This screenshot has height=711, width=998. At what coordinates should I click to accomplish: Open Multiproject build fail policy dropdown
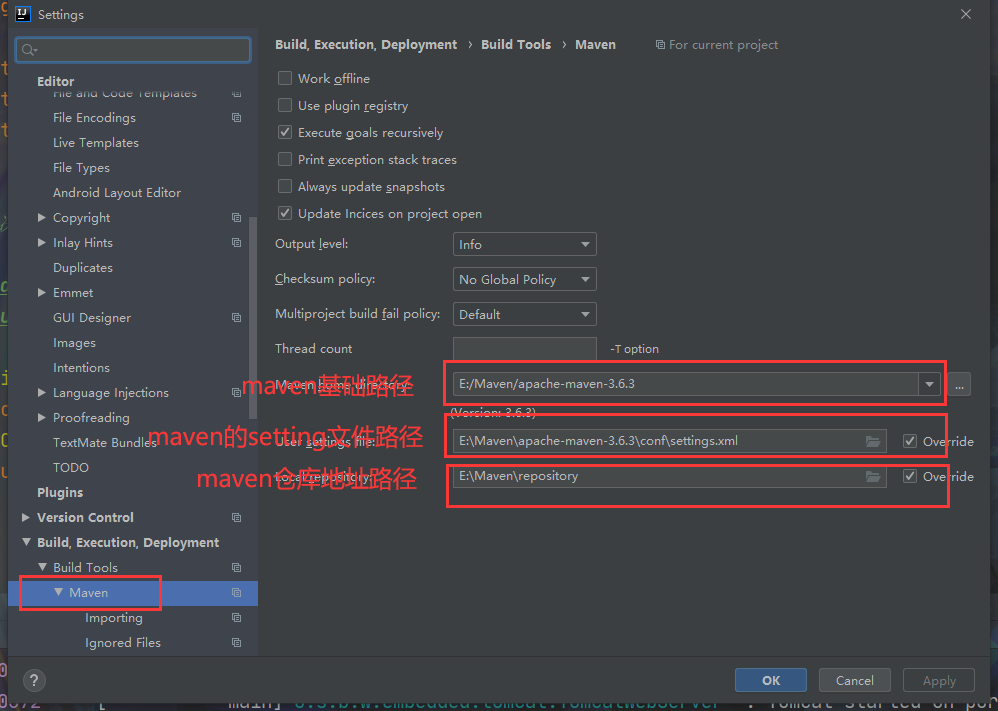pos(524,314)
